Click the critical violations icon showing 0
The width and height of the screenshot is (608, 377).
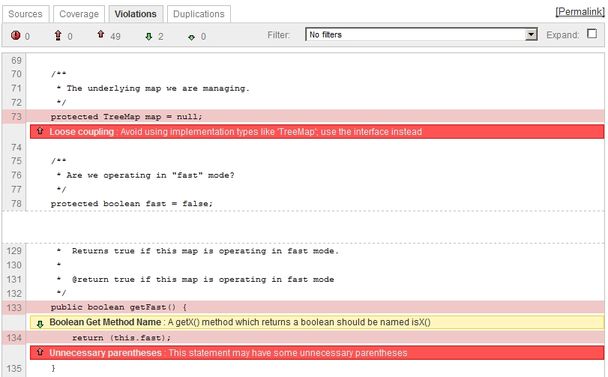[x=58, y=36]
